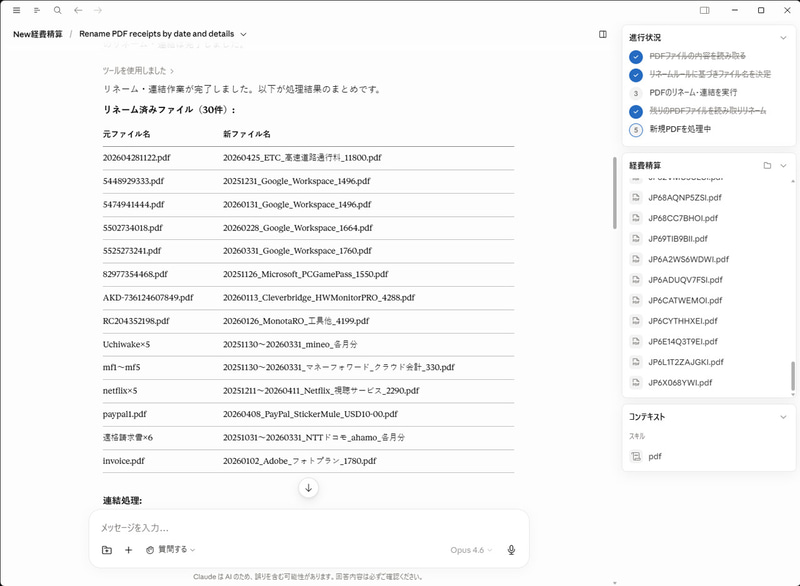Screen dimensions: 800x586
Task: Open search with magnifier icon
Action: (58, 10)
